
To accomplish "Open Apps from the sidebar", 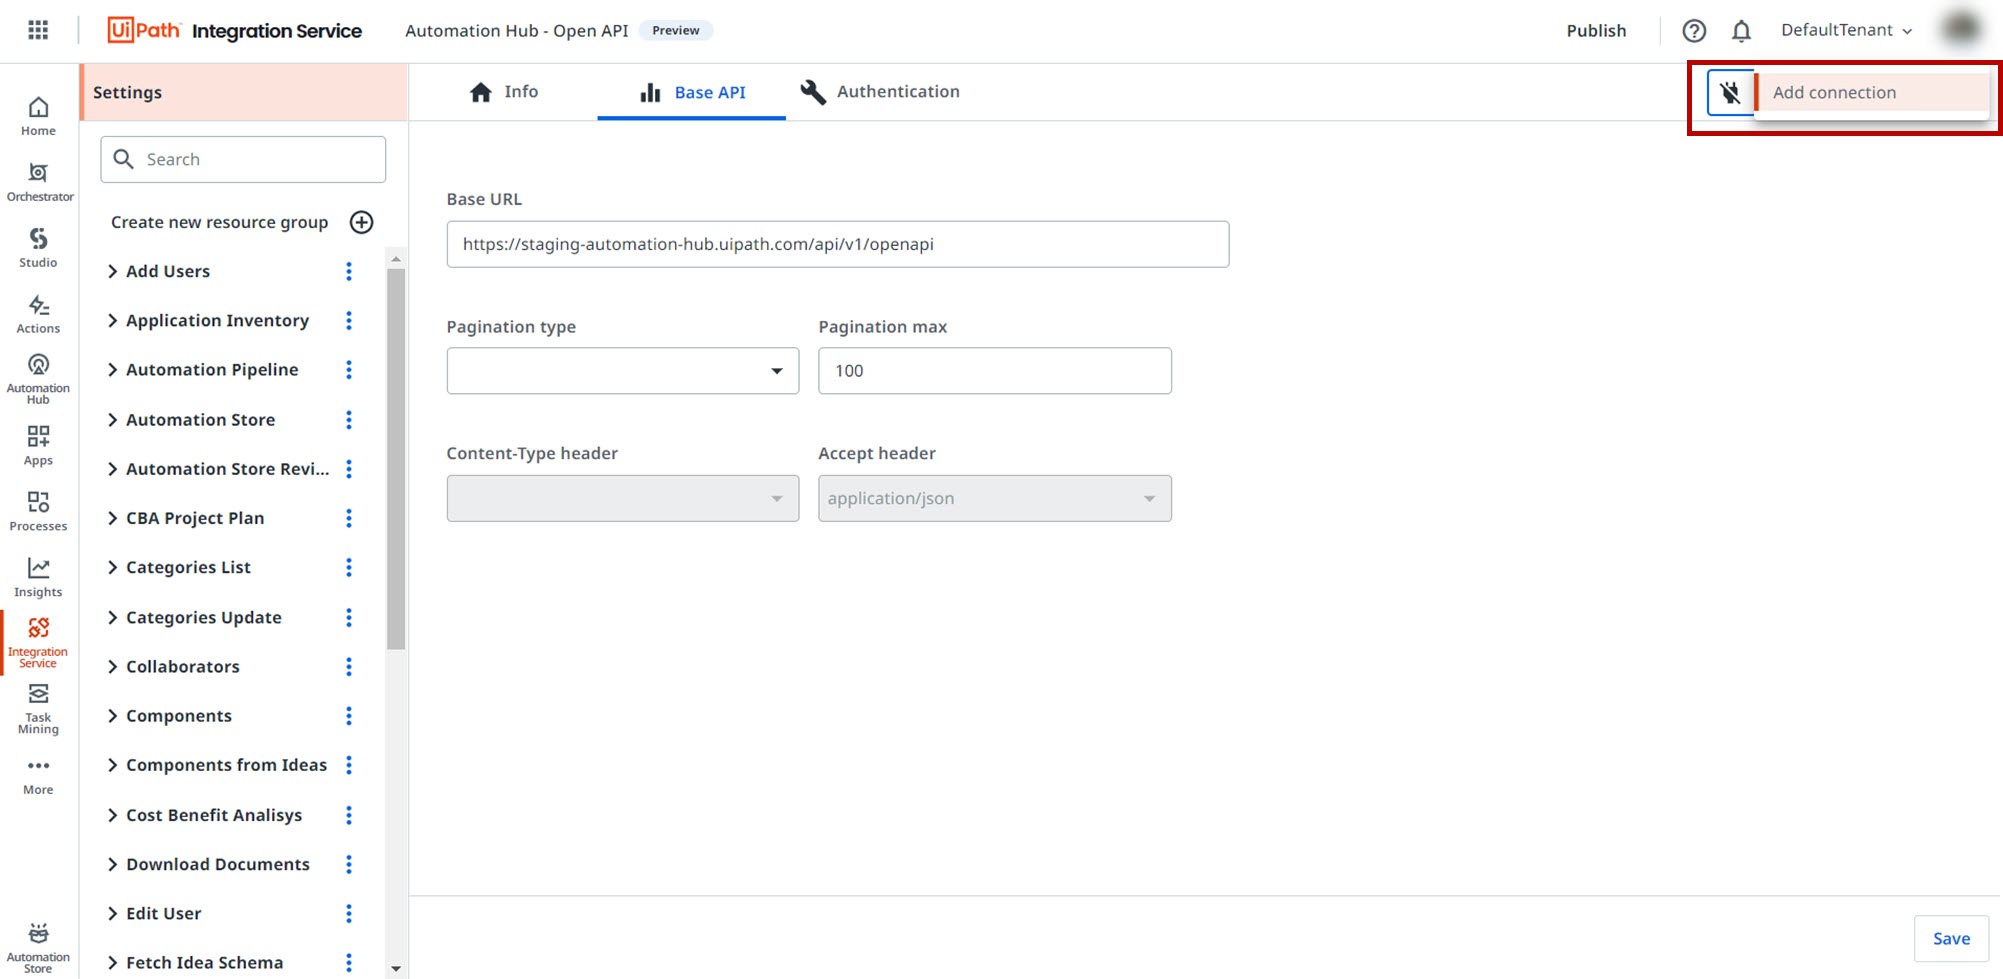I will [x=38, y=446].
